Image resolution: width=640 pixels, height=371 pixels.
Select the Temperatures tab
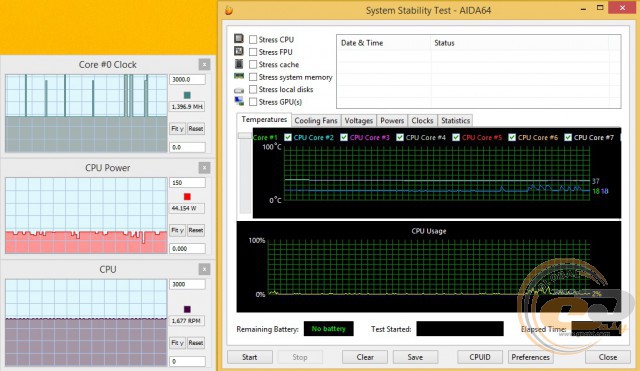click(264, 120)
